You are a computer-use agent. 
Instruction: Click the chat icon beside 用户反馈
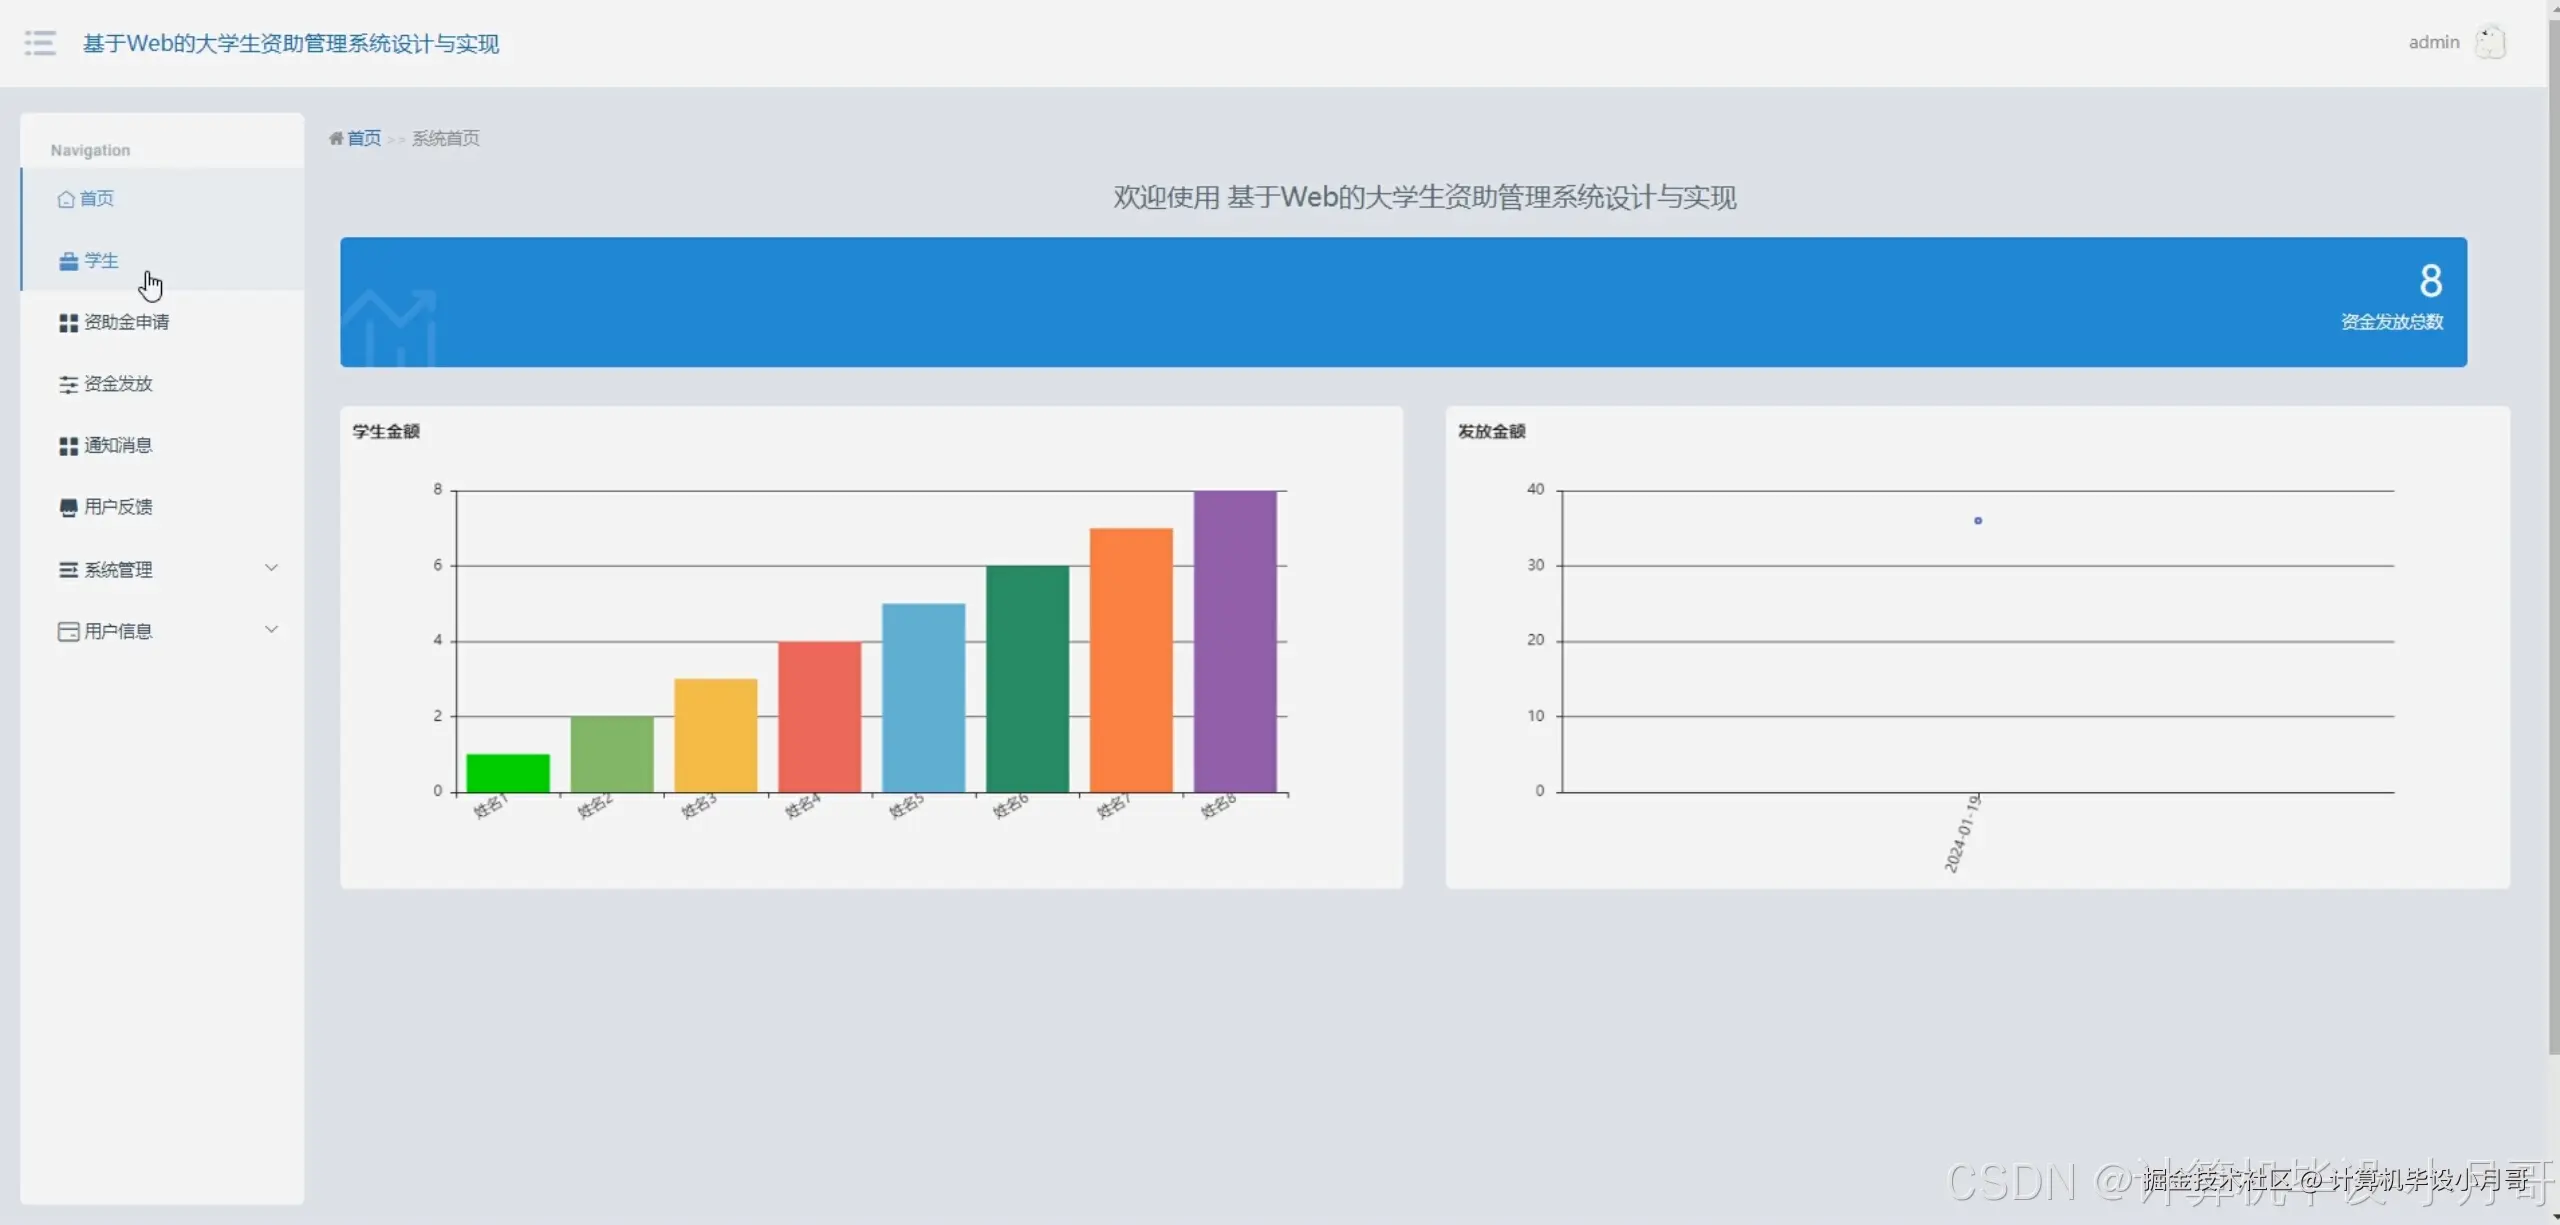(x=68, y=508)
